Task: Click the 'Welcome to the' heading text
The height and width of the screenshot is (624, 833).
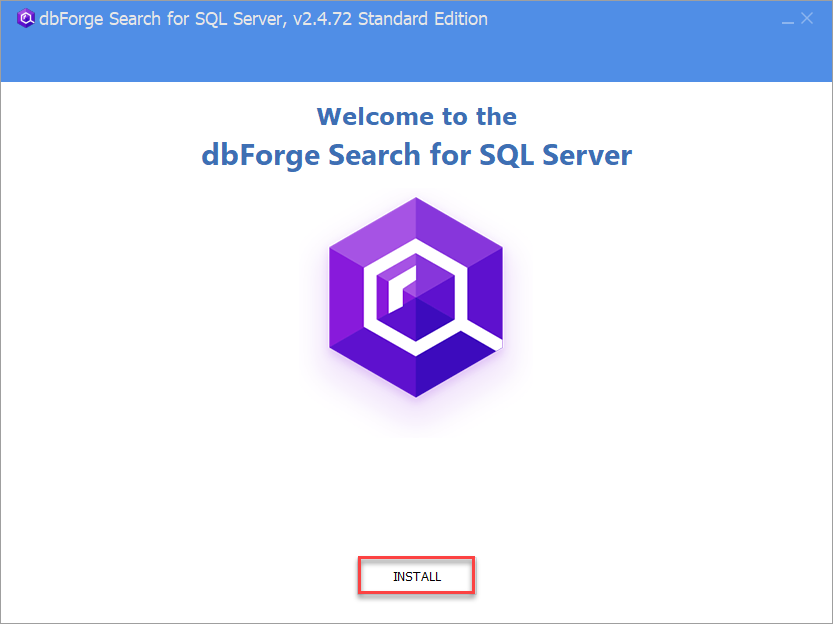Action: coord(416,116)
